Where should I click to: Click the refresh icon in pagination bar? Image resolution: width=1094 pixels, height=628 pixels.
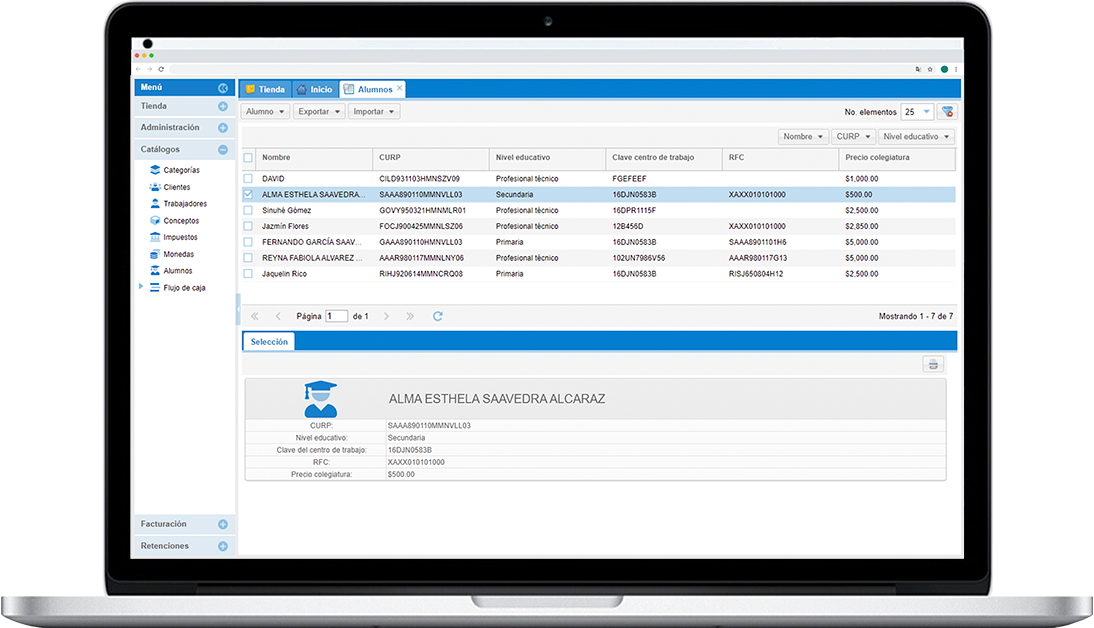[x=437, y=316]
